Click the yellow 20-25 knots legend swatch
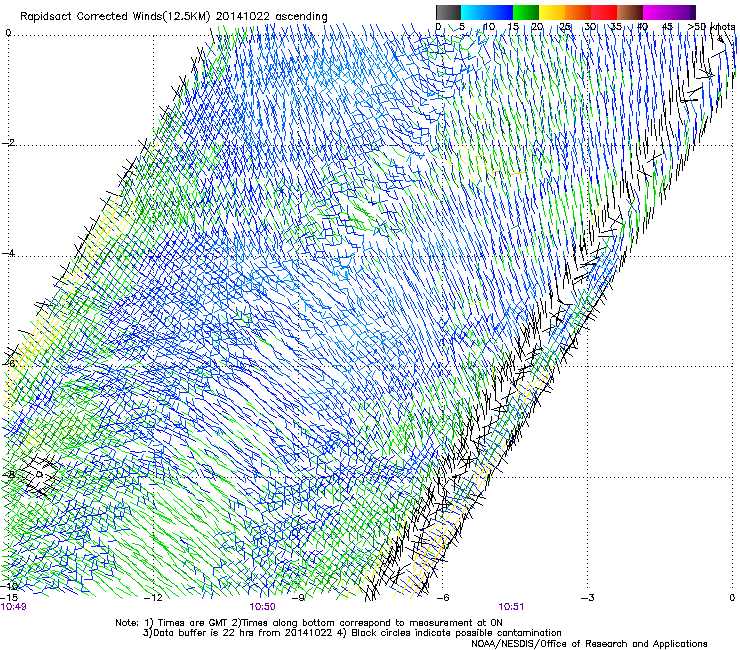This screenshot has width=740, height=650. (x=552, y=12)
